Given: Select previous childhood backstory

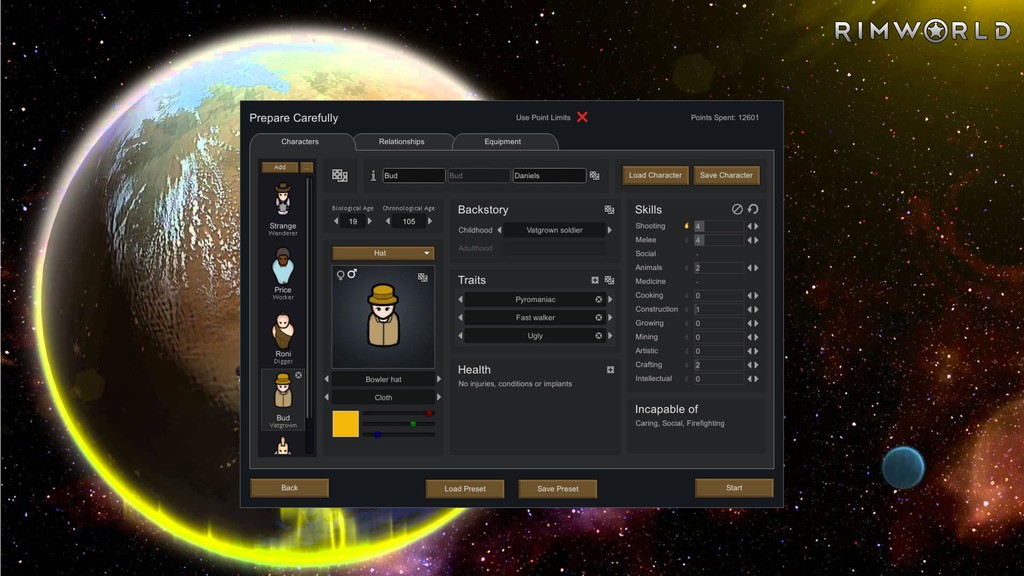Looking at the screenshot, I should point(500,230).
